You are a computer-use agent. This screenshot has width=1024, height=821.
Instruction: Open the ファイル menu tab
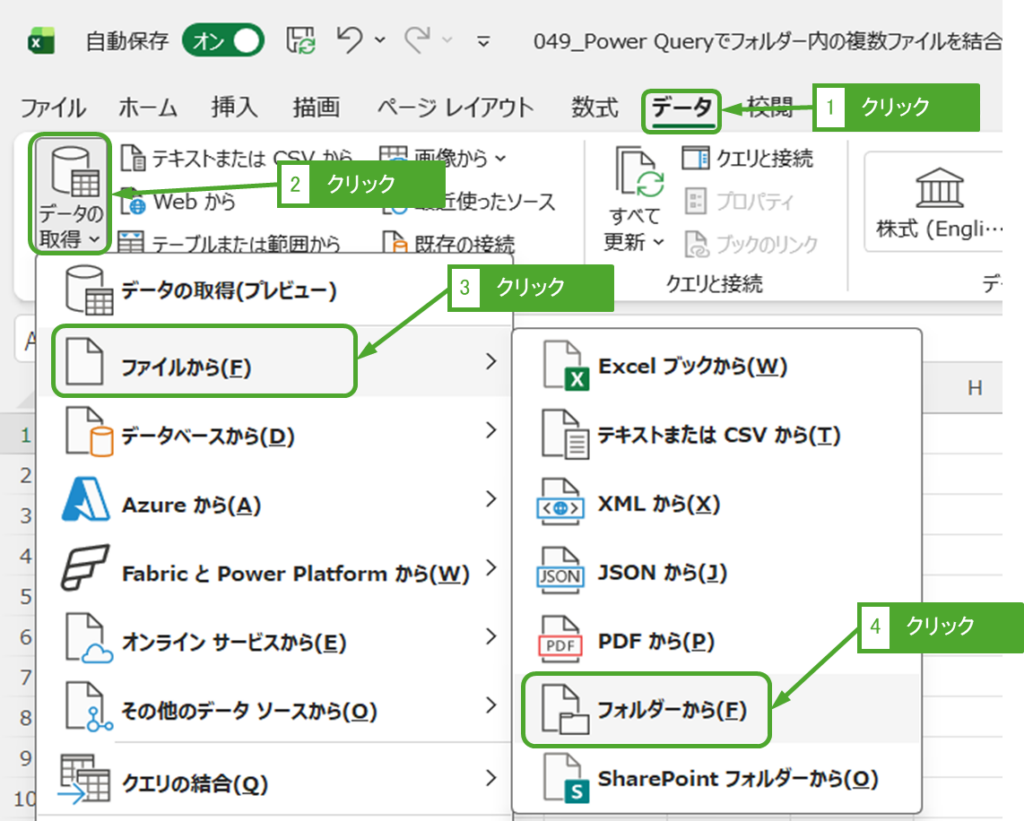click(x=53, y=108)
